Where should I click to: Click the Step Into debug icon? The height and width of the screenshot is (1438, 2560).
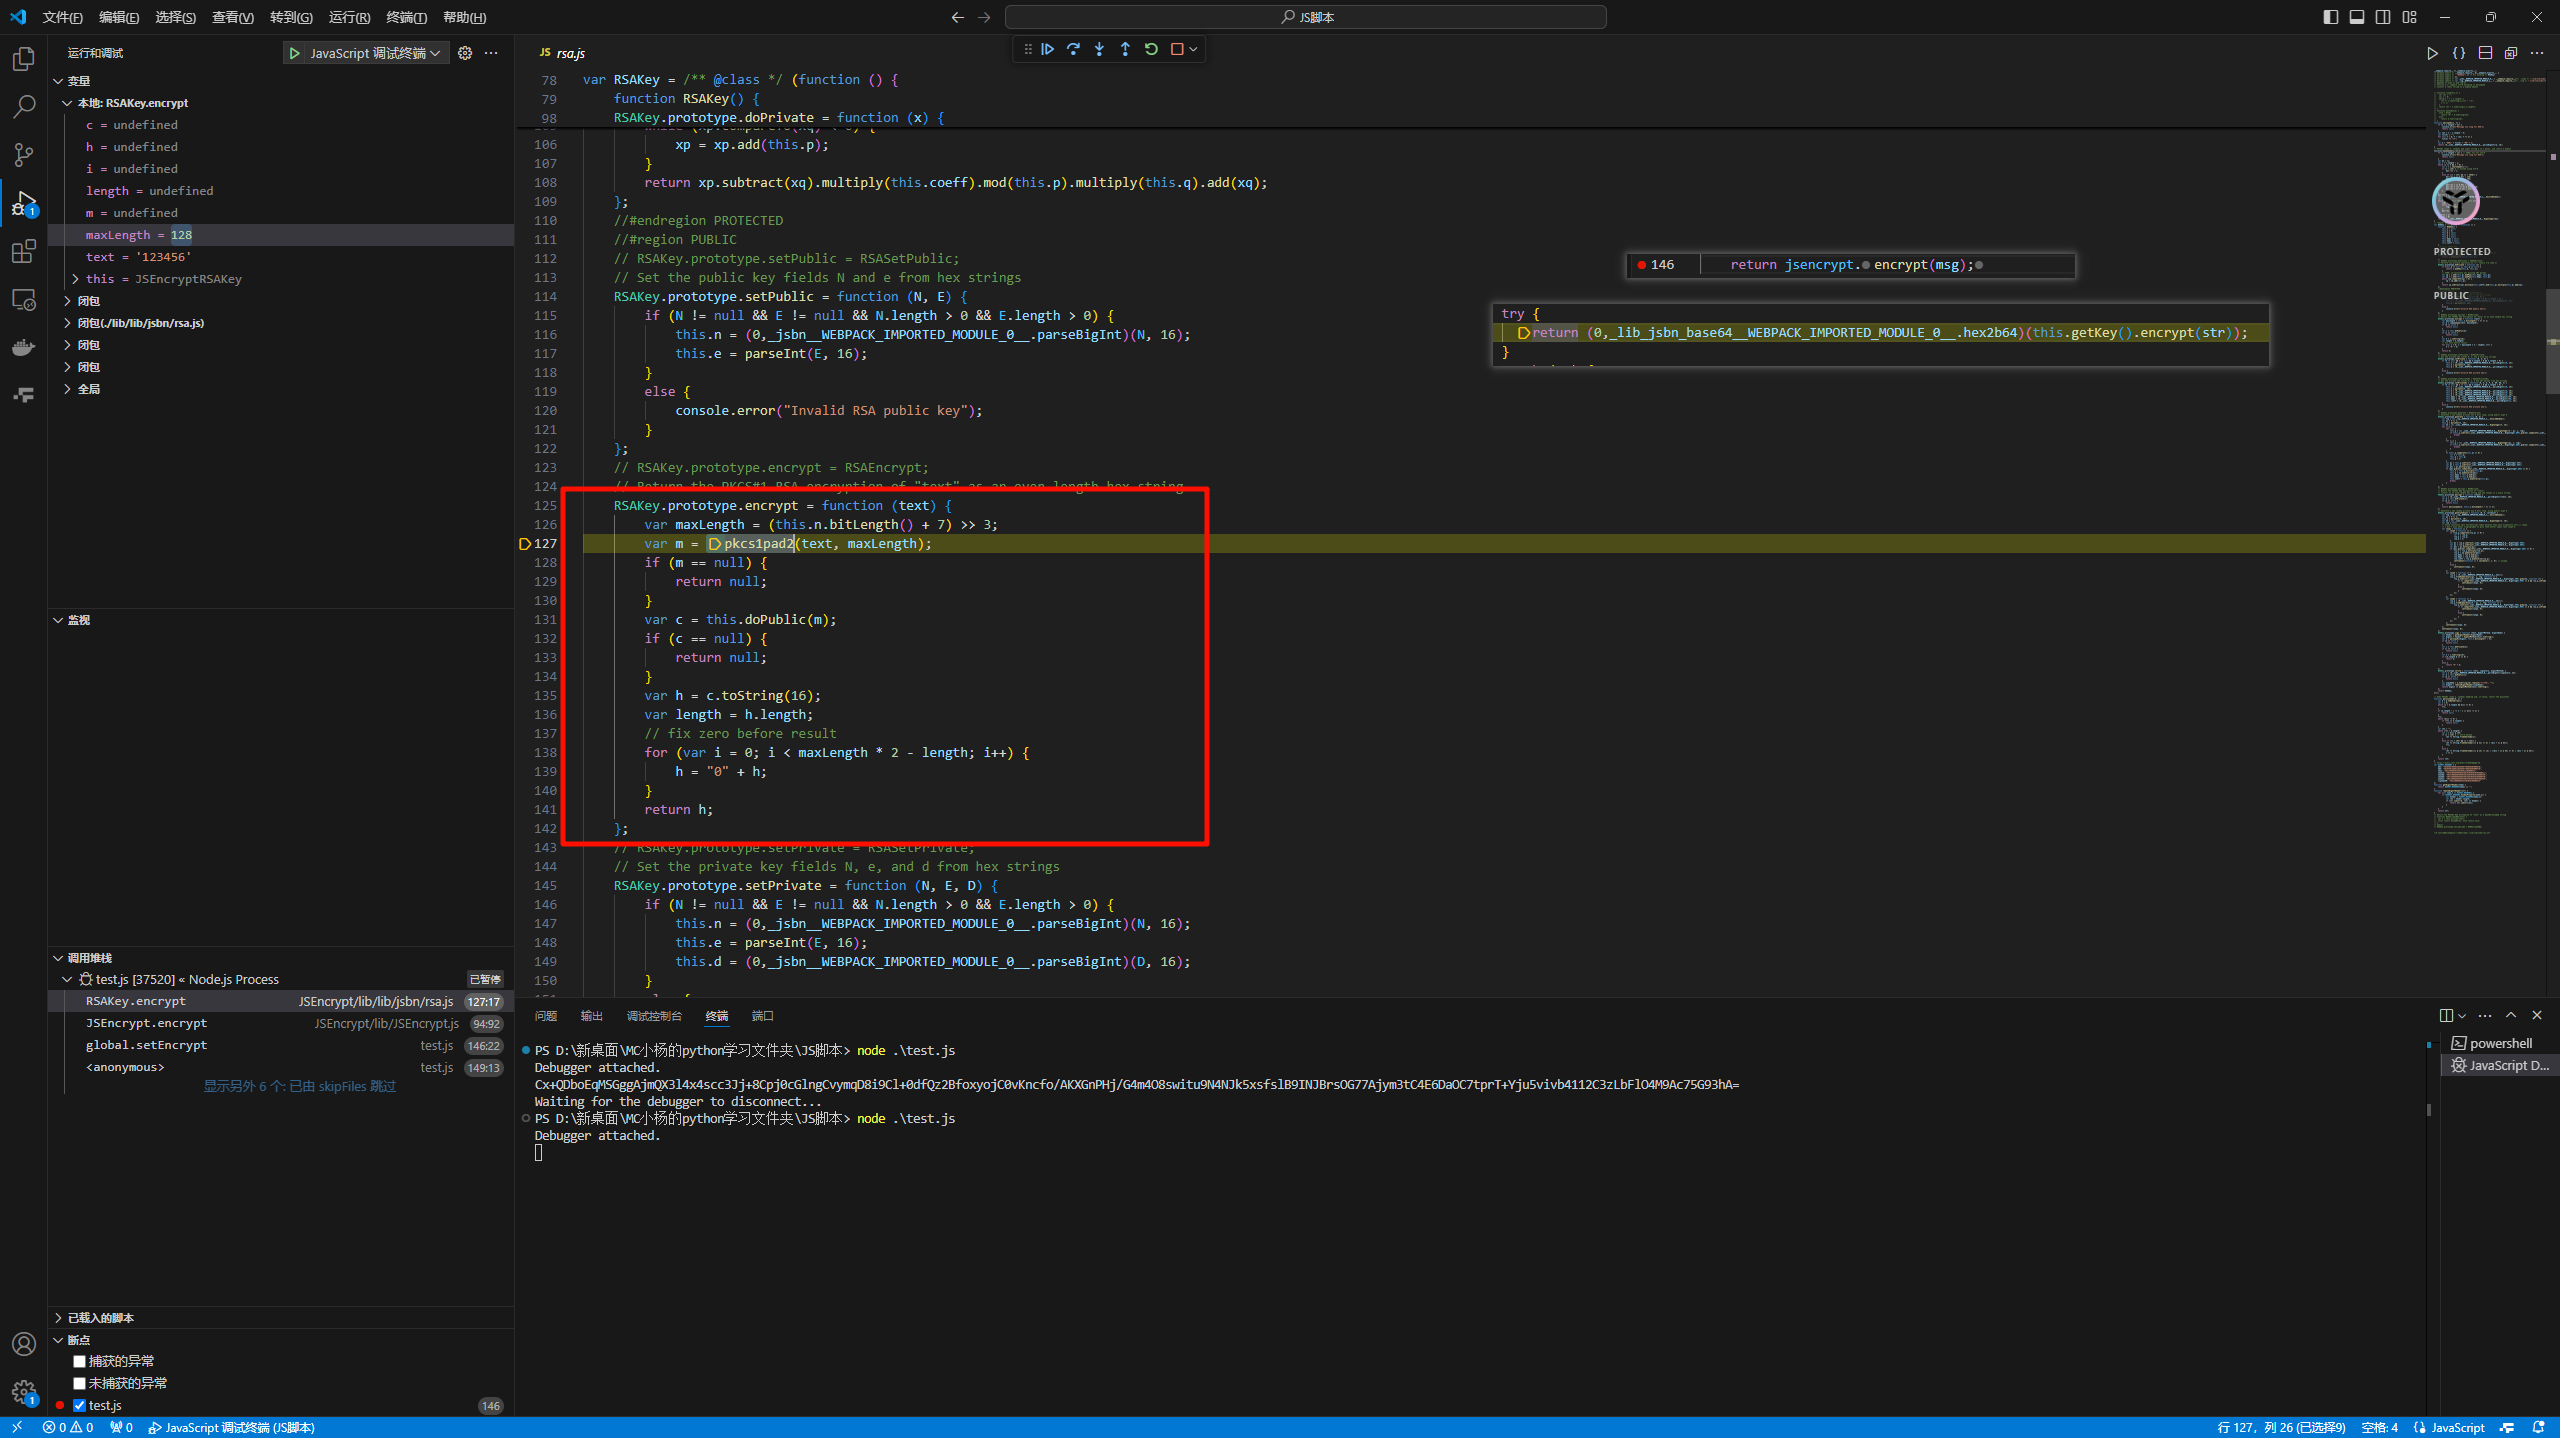1099,49
